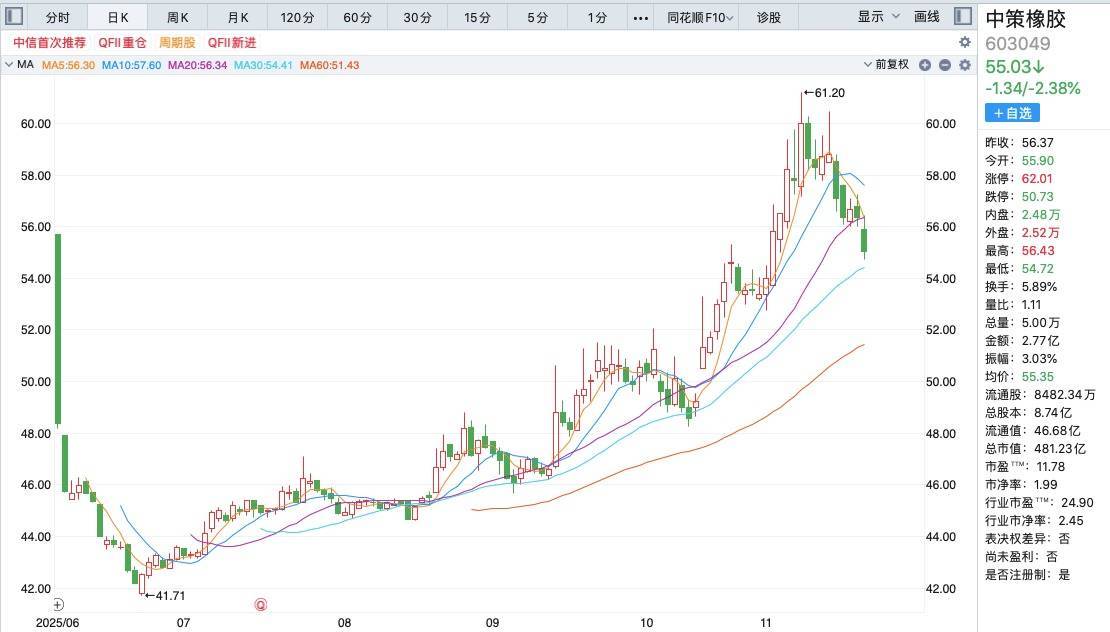Switch to the 周K weekly chart tab
This screenshot has width=1110, height=632.
point(178,17)
